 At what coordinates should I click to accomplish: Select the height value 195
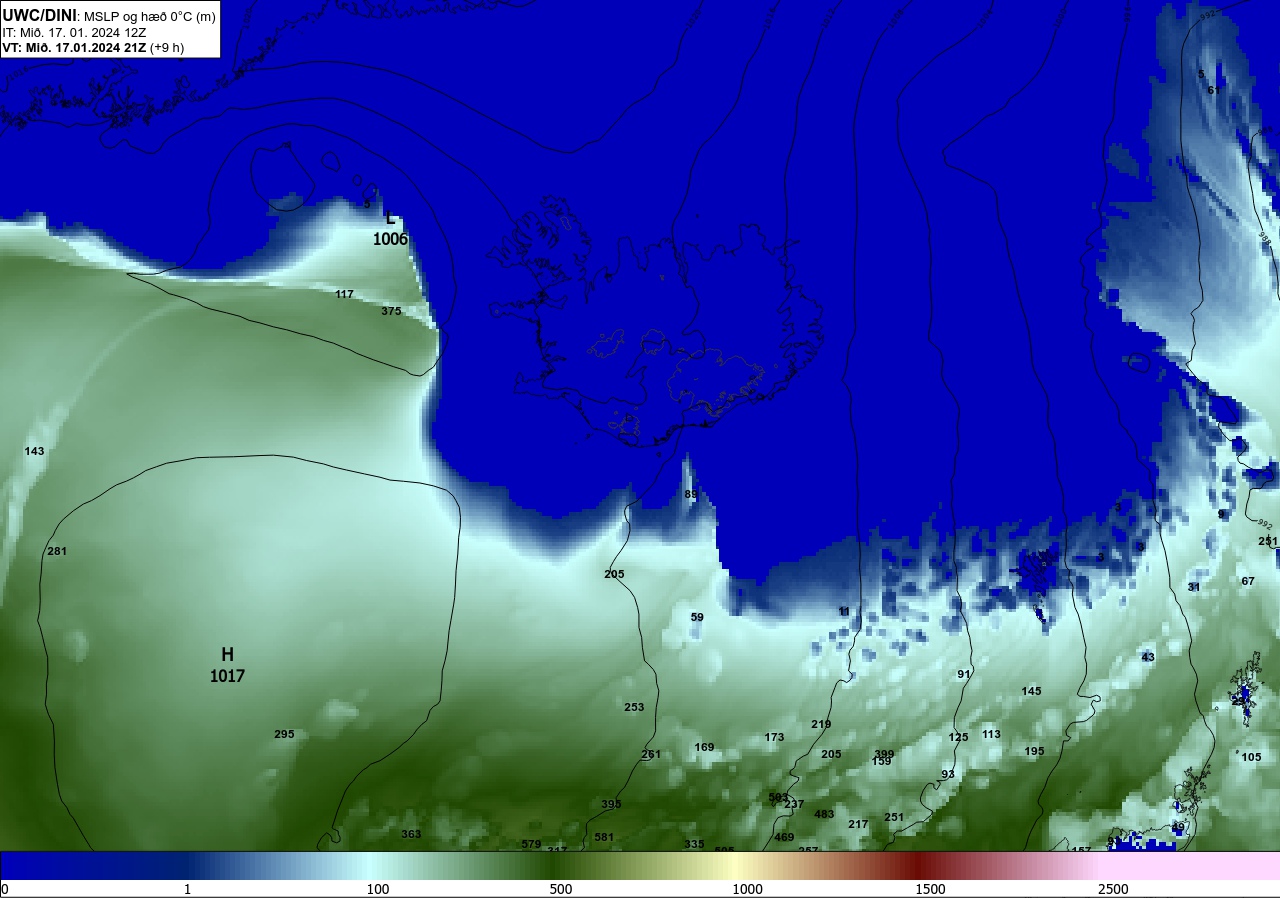(x=1034, y=751)
